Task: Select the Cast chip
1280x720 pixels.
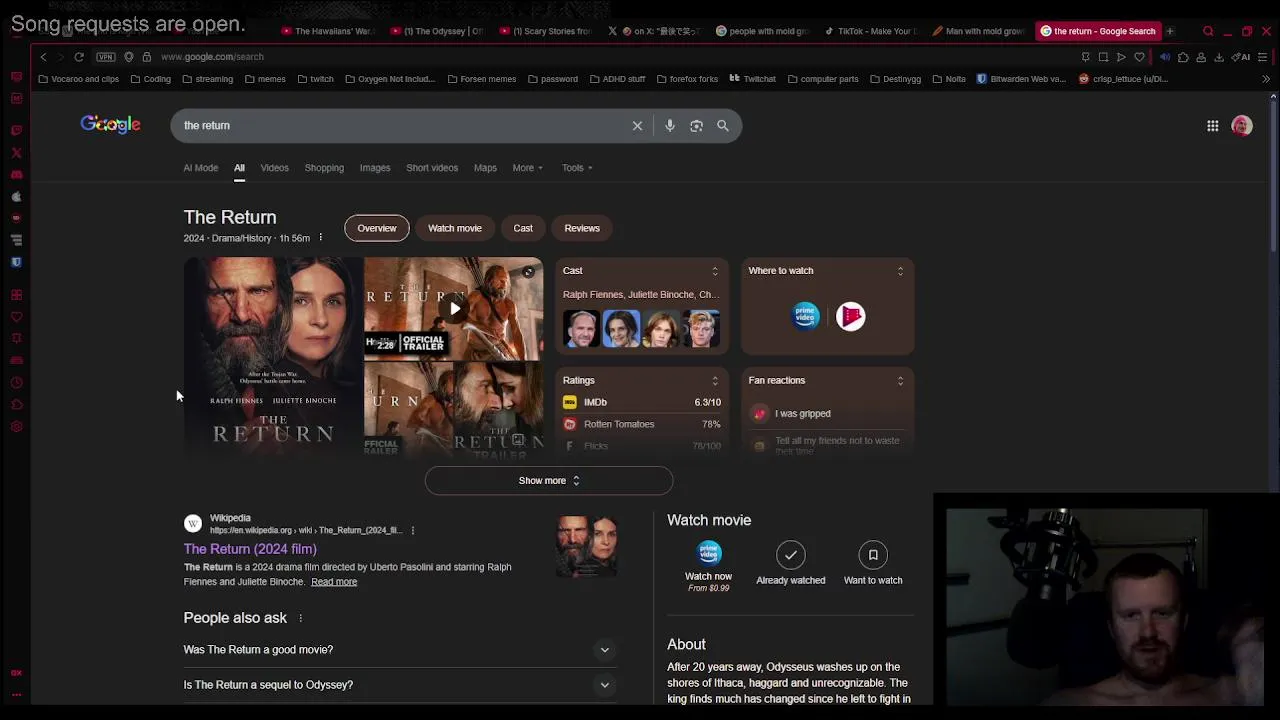Action: pos(523,228)
